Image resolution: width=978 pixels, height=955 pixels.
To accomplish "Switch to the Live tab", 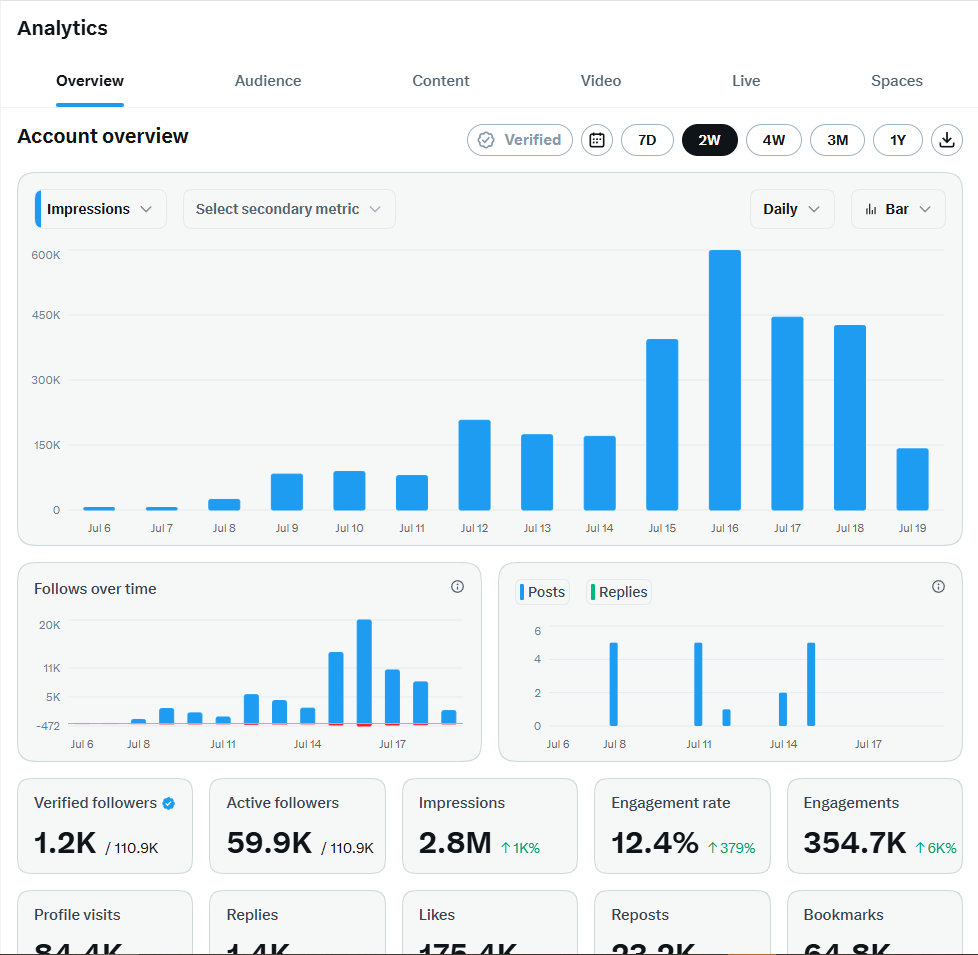I will coord(746,81).
